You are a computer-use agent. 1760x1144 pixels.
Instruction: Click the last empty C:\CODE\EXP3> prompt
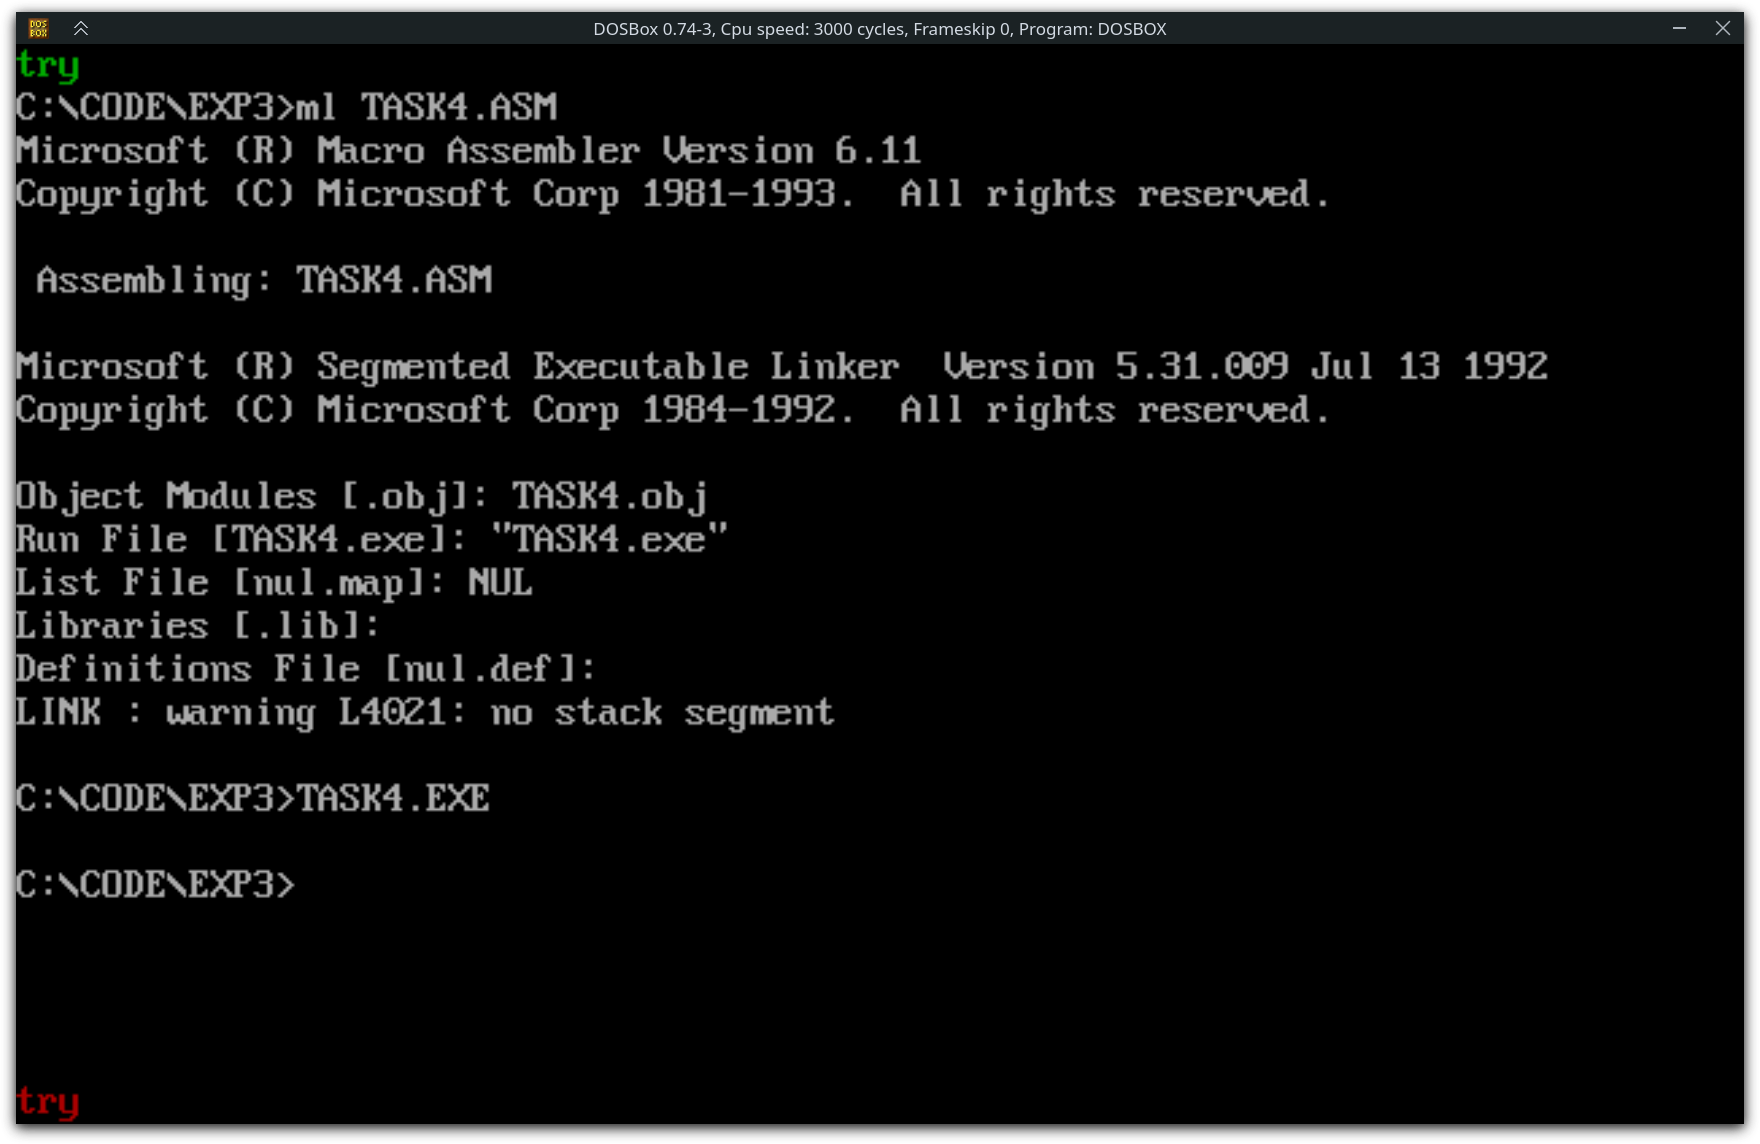click(155, 885)
